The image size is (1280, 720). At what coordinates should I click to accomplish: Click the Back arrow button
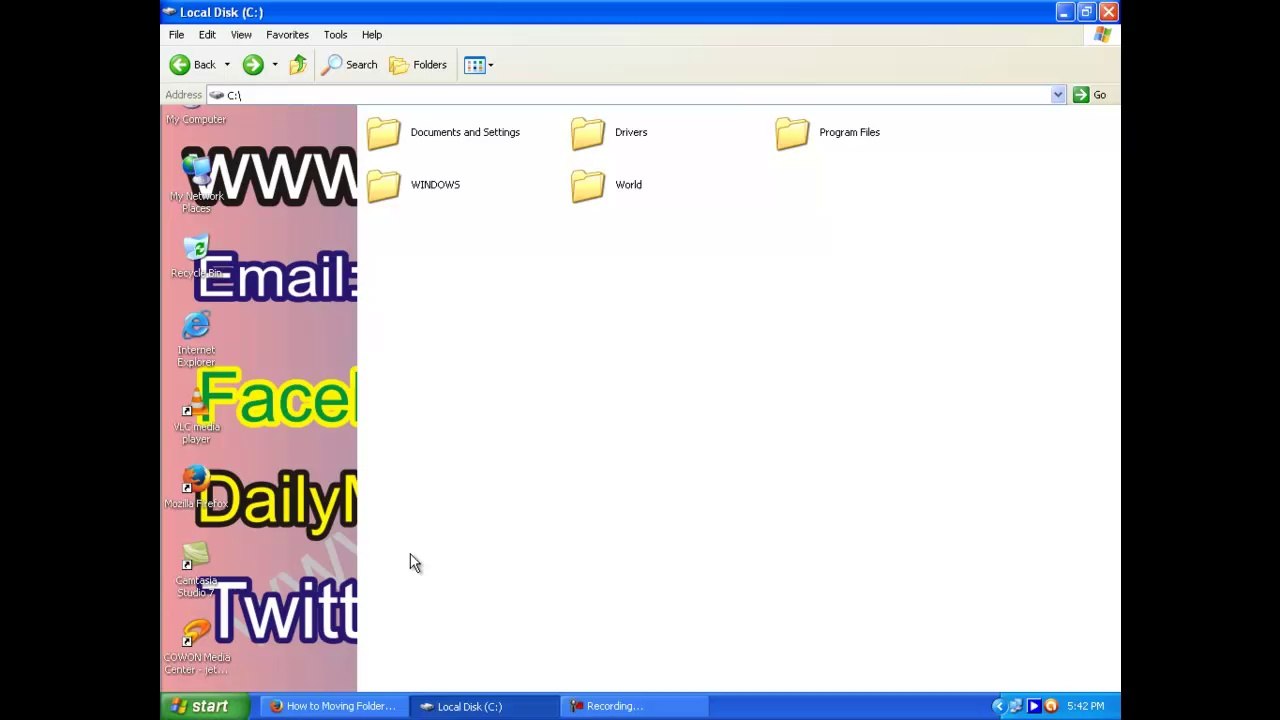tap(193, 65)
